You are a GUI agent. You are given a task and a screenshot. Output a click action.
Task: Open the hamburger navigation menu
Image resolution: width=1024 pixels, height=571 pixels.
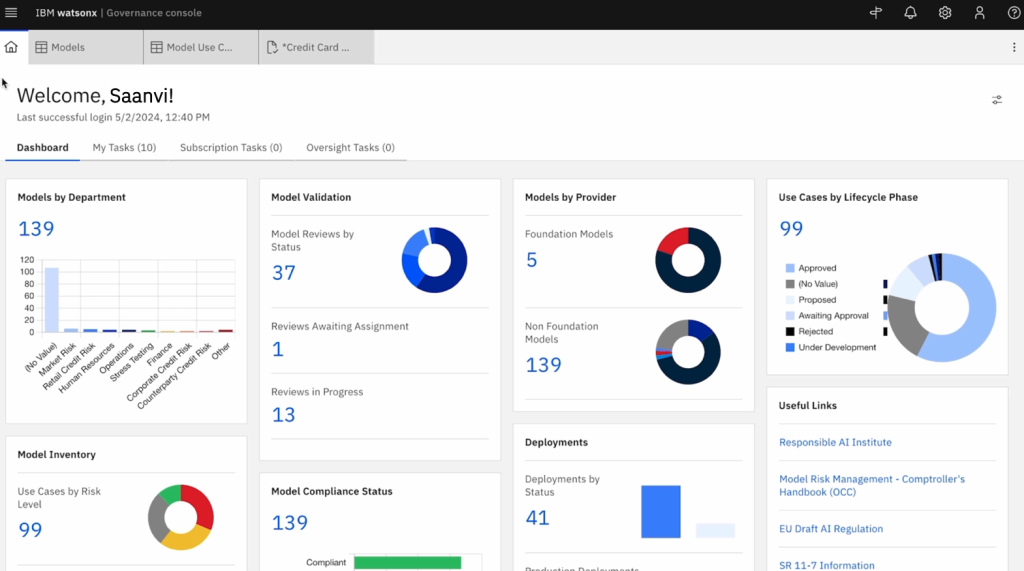(11, 12)
